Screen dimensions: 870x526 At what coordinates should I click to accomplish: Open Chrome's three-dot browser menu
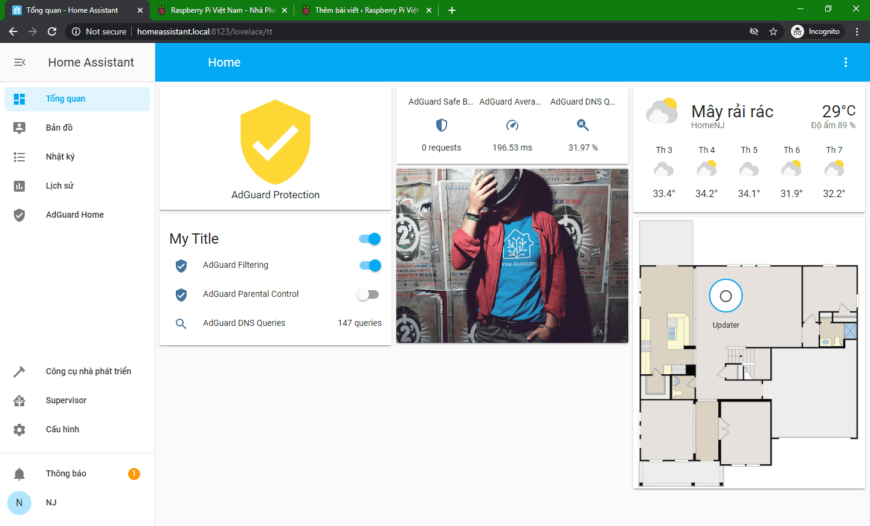(856, 31)
